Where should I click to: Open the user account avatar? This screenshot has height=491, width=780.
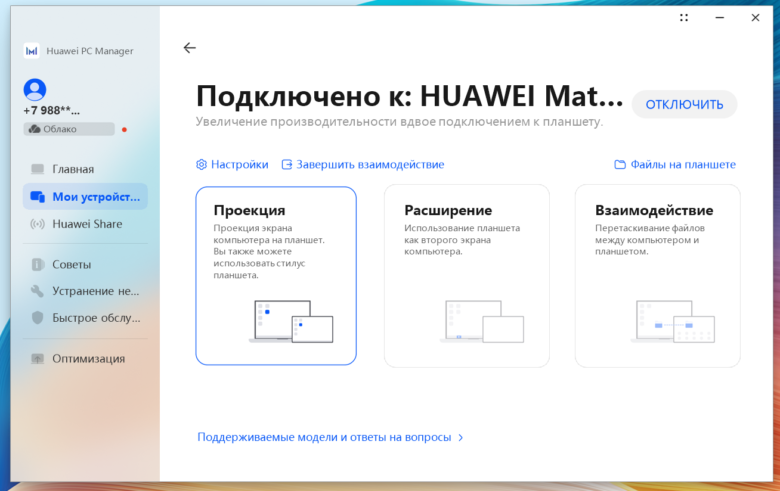click(35, 90)
